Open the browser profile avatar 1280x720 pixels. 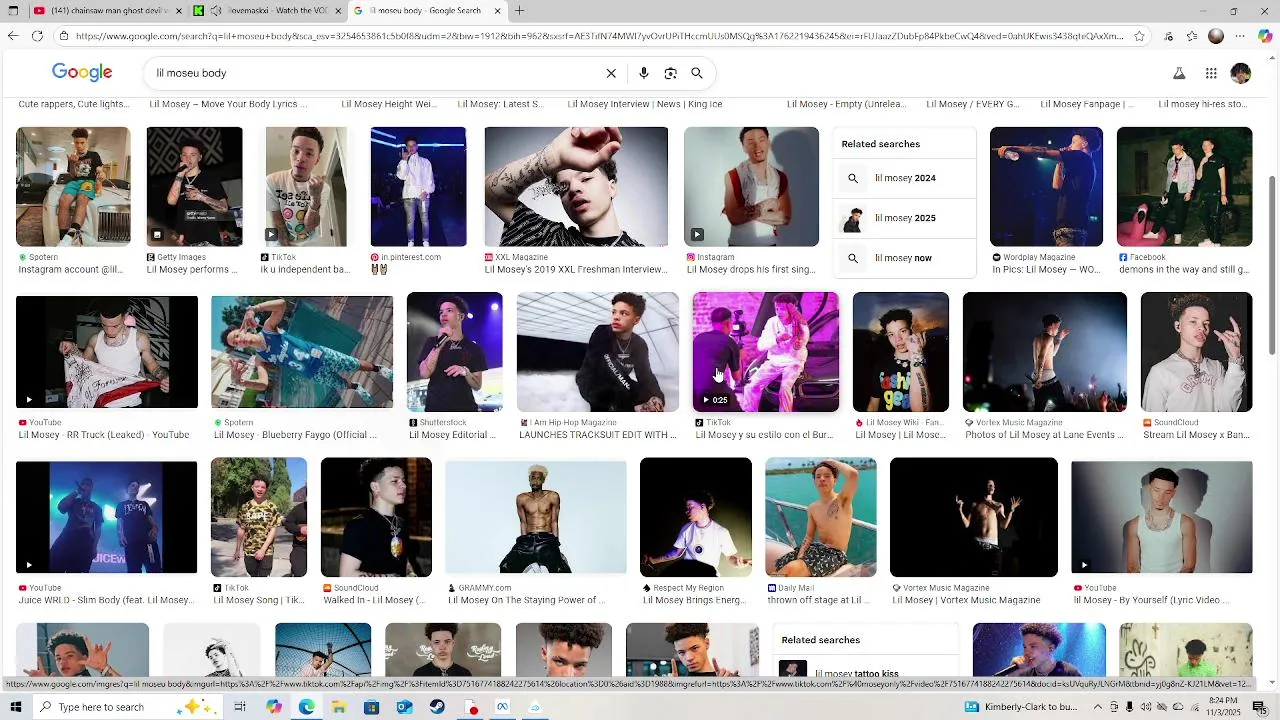pos(1216,36)
